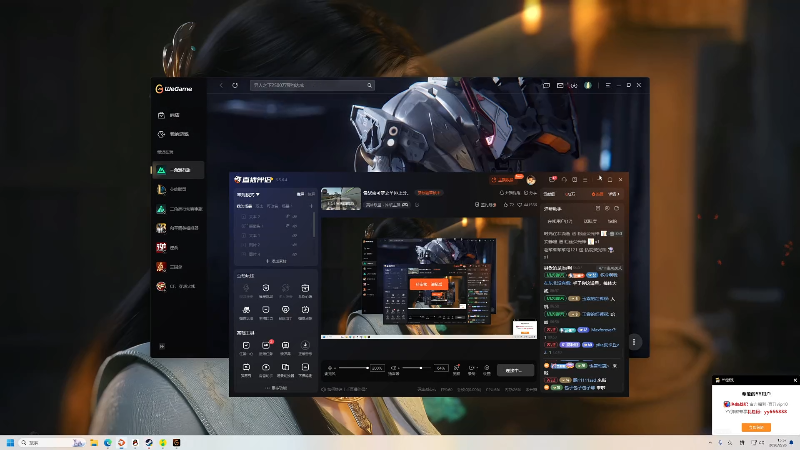
Task: Toggle the edit-lock icon on second source row
Action: (287, 226)
